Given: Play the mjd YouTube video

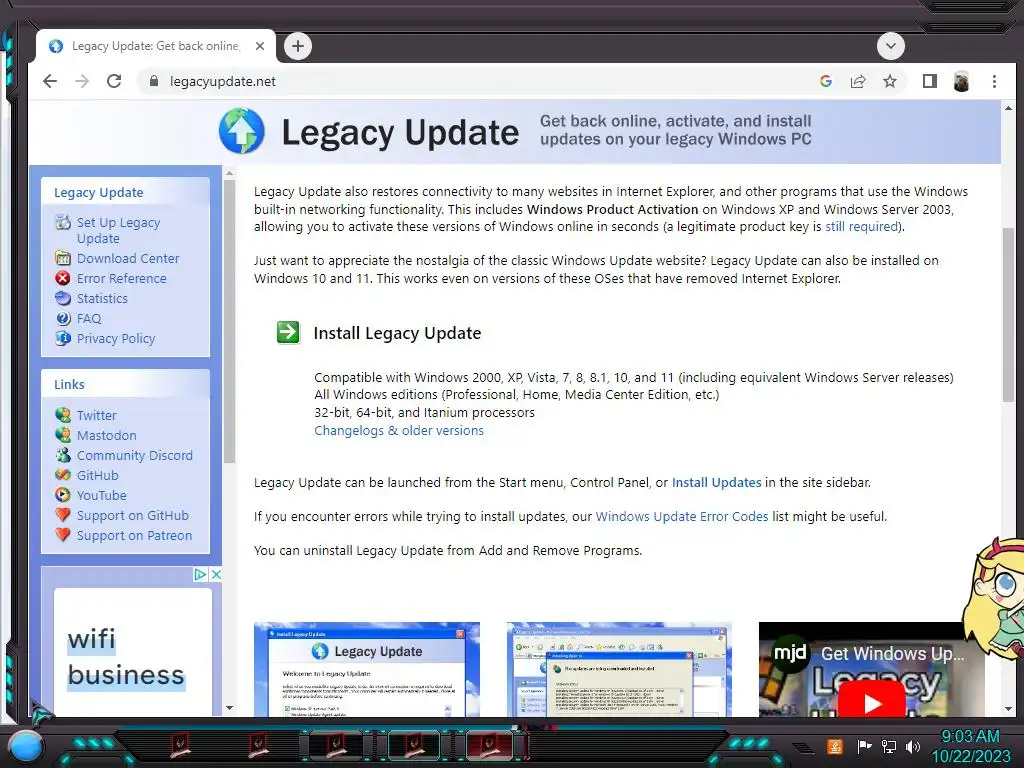Looking at the screenshot, I should (x=872, y=703).
